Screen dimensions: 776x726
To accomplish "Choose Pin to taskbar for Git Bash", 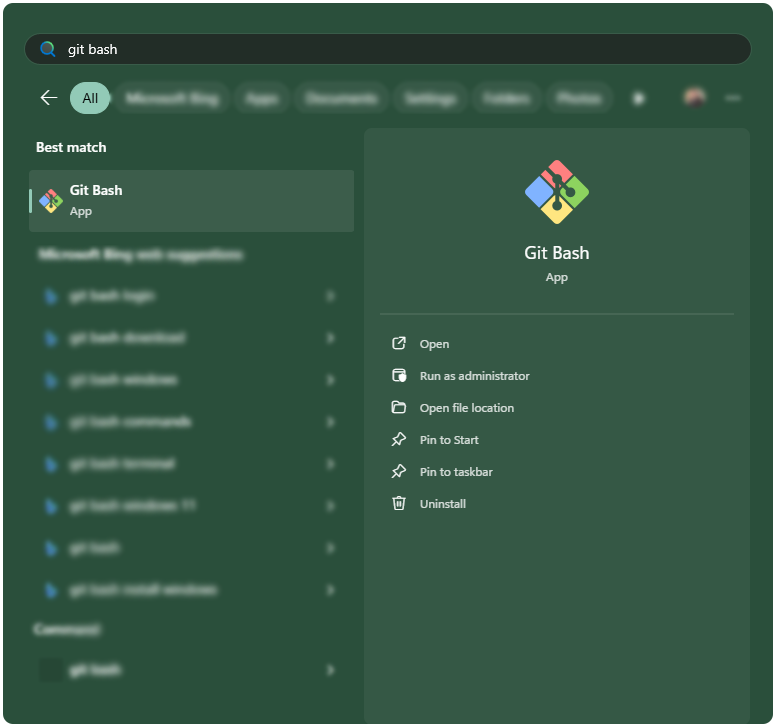I will [456, 472].
